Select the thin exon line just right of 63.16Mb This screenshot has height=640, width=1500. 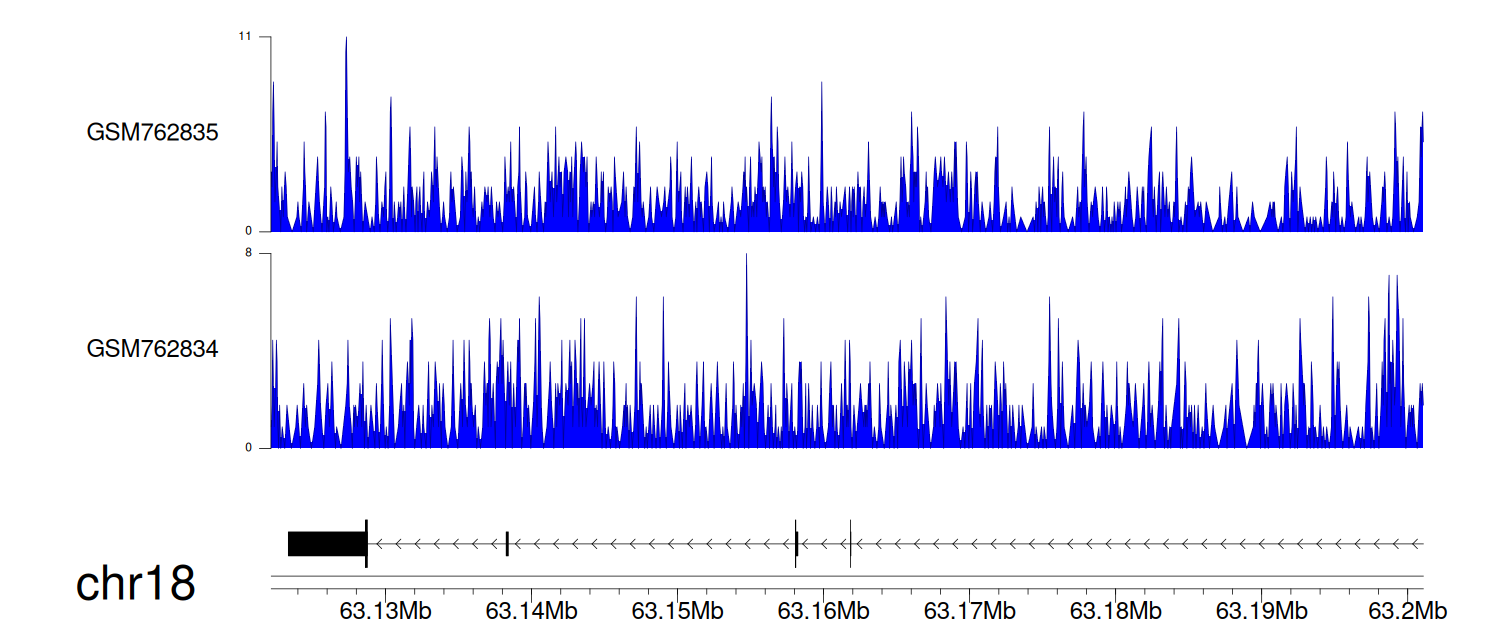click(850, 543)
